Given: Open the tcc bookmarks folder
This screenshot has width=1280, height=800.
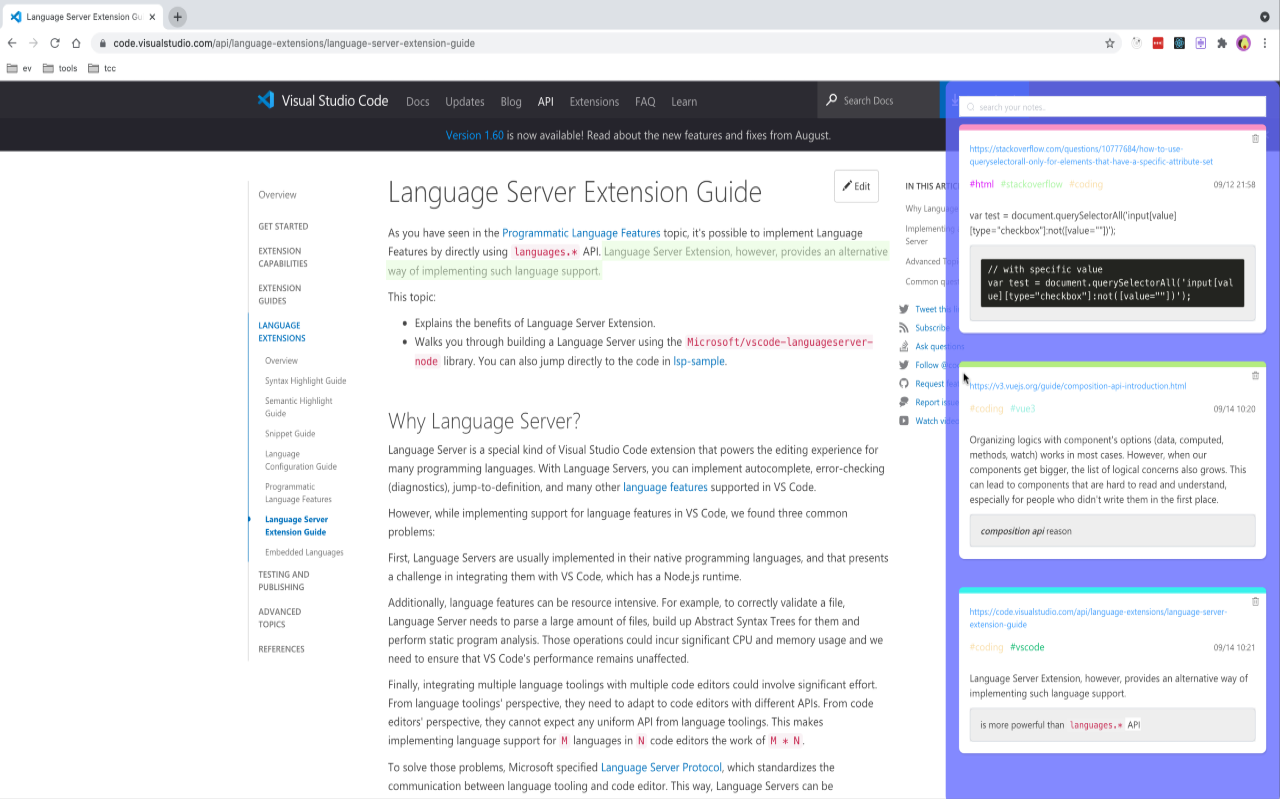Looking at the screenshot, I should (102, 68).
